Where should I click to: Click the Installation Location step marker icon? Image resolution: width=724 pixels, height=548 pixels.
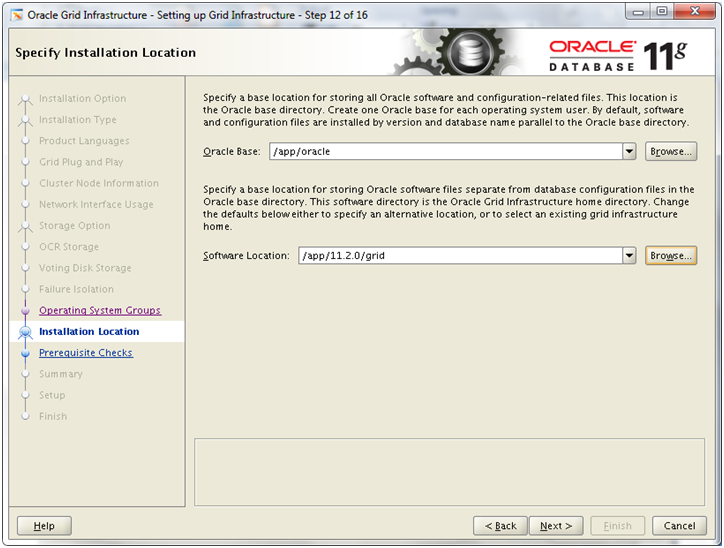point(25,332)
